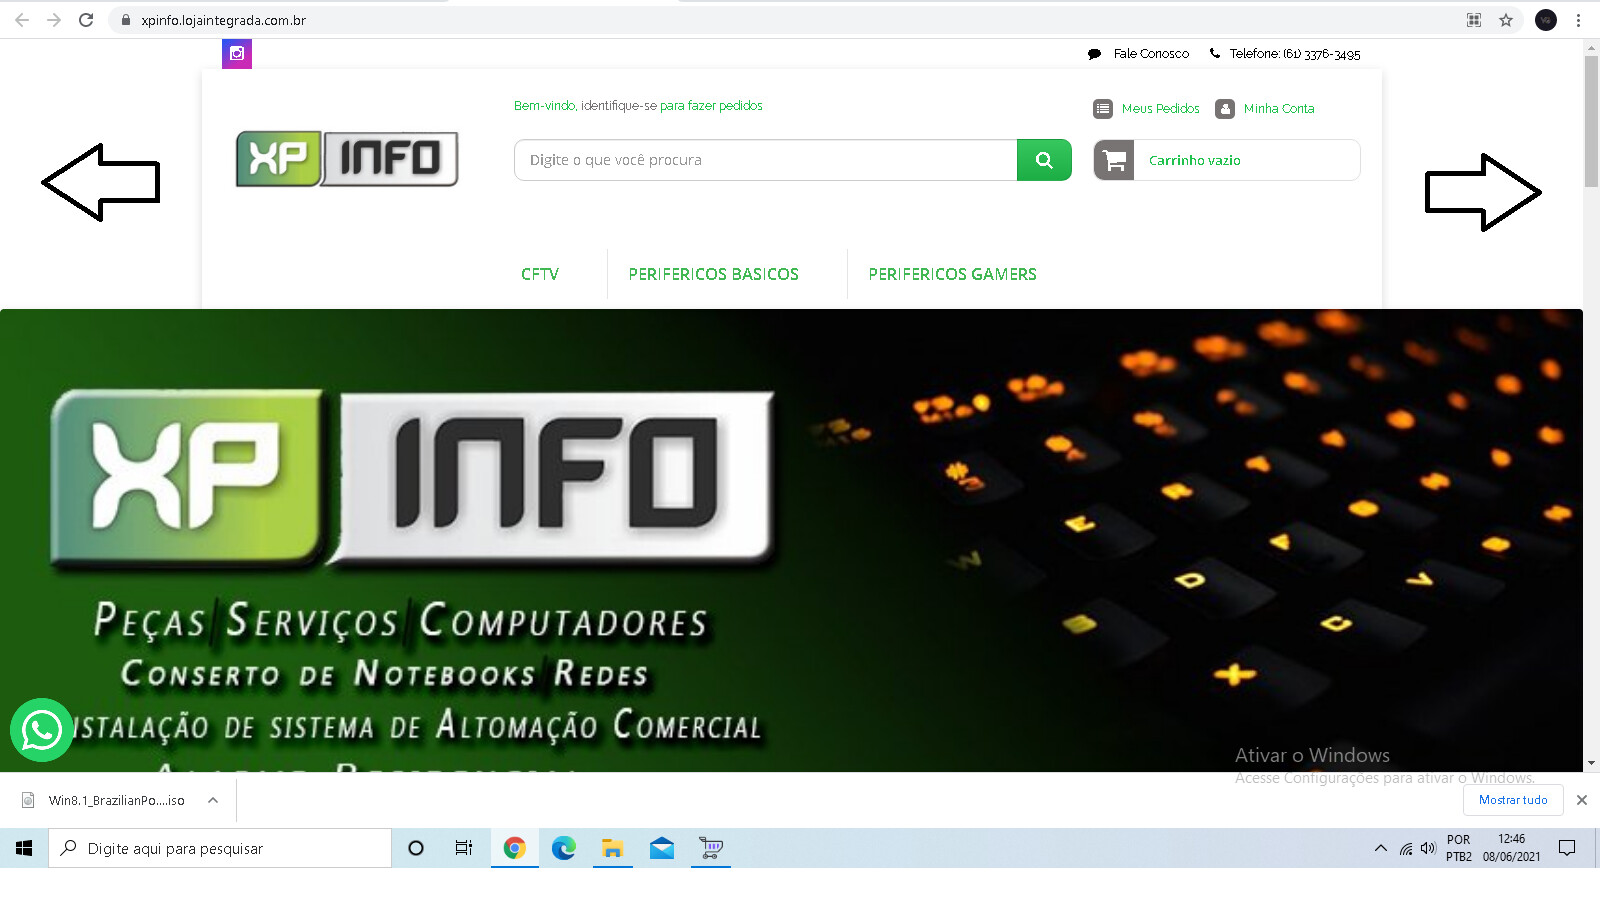Open the cart app on taskbar
The image size is (1600, 900).
[x=711, y=848]
